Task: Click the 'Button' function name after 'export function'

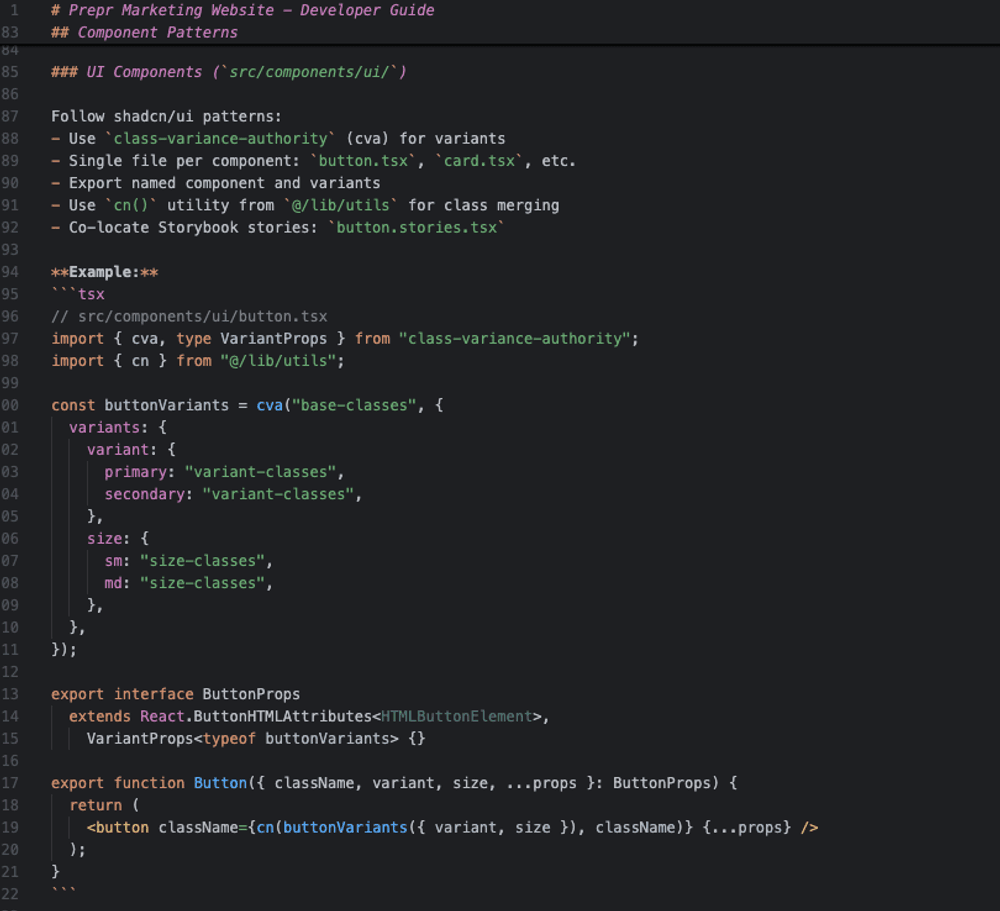Action: pyautogui.click(x=219, y=783)
